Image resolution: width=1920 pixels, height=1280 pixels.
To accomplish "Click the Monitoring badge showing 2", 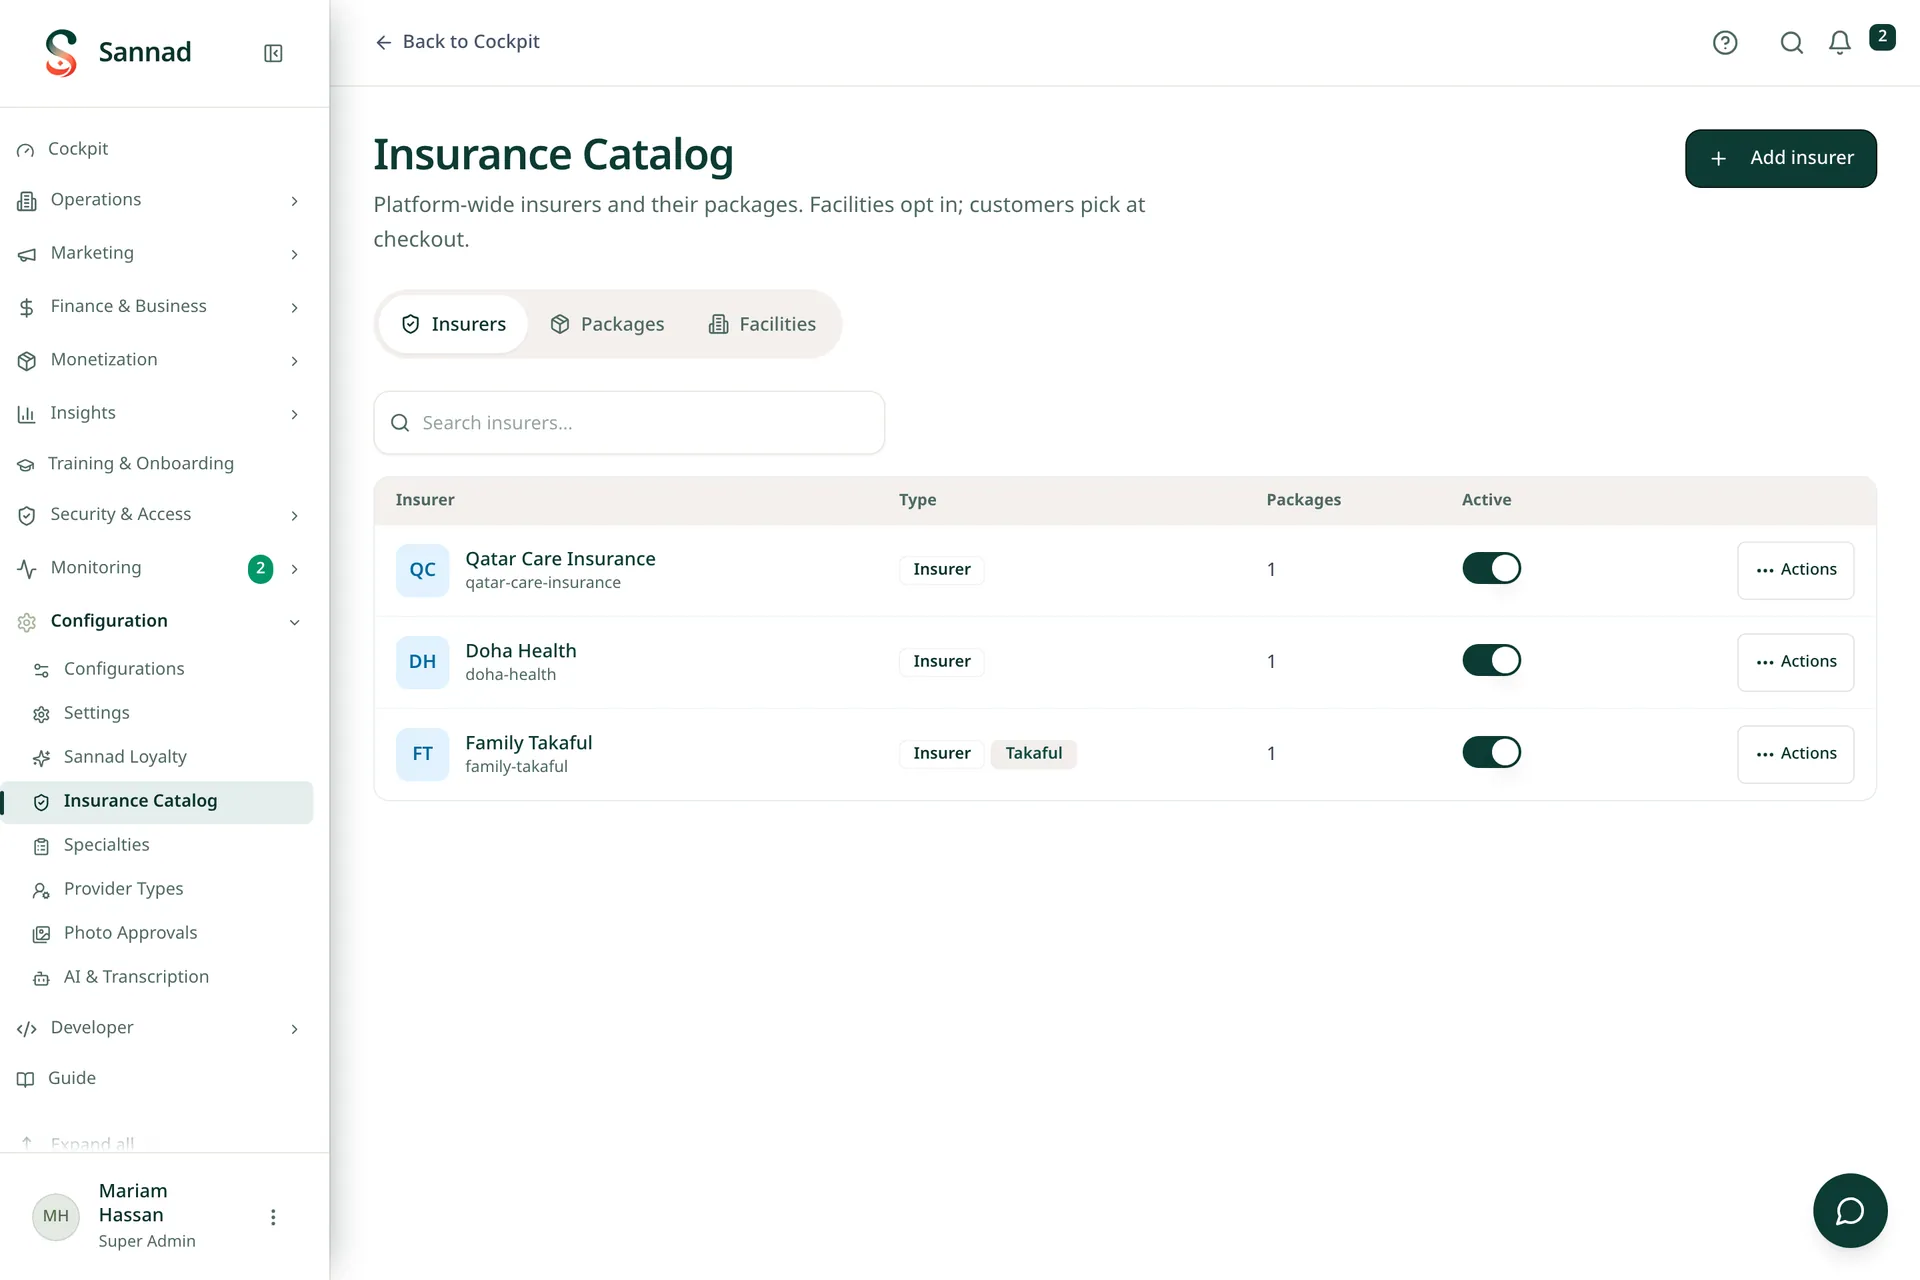I will click(260, 568).
